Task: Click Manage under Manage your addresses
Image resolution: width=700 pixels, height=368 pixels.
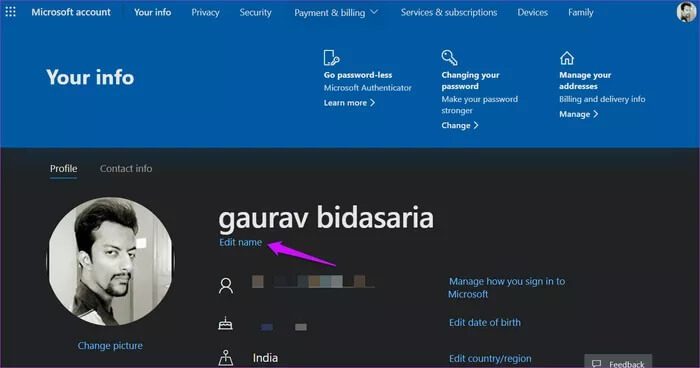Action: tap(579, 114)
